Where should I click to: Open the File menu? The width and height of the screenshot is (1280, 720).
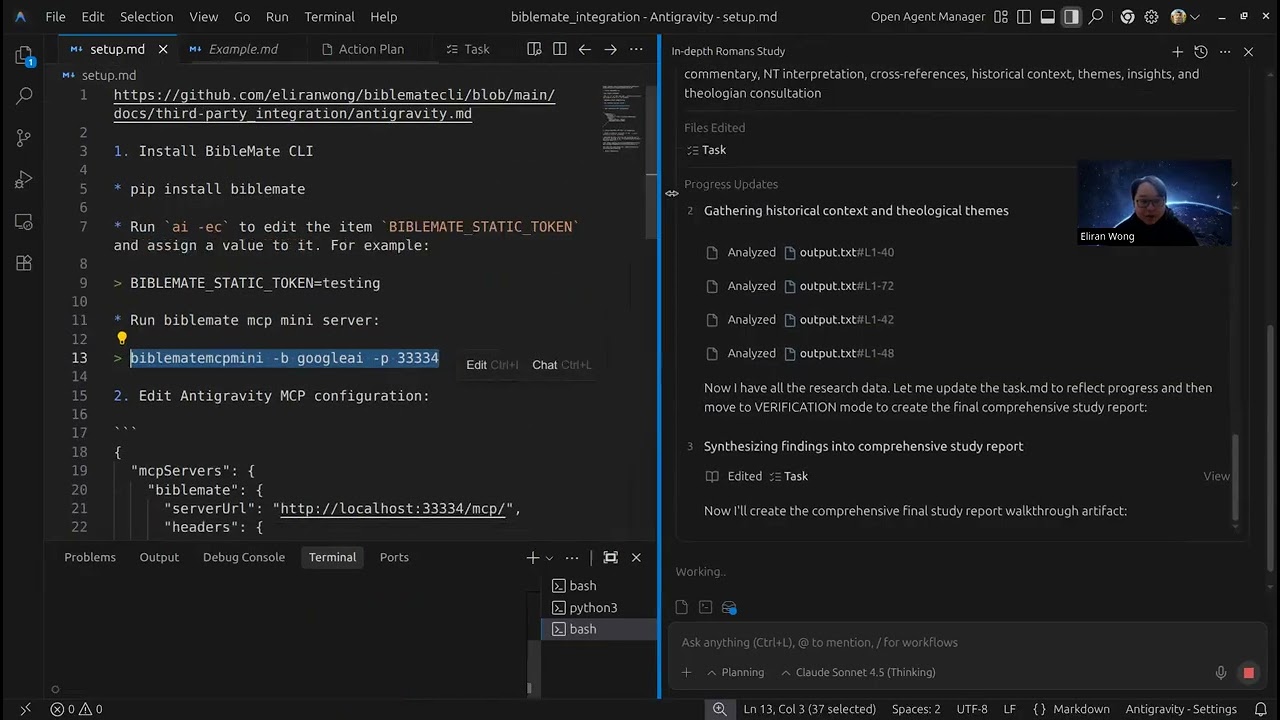coord(55,16)
